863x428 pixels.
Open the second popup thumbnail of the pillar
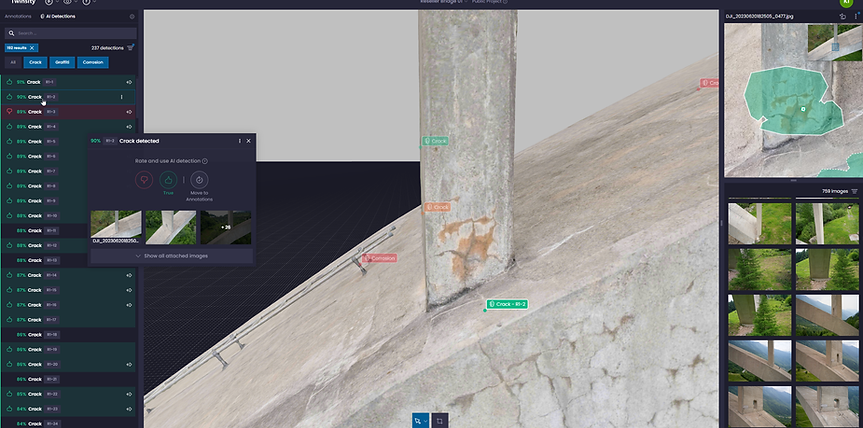pyautogui.click(x=171, y=227)
